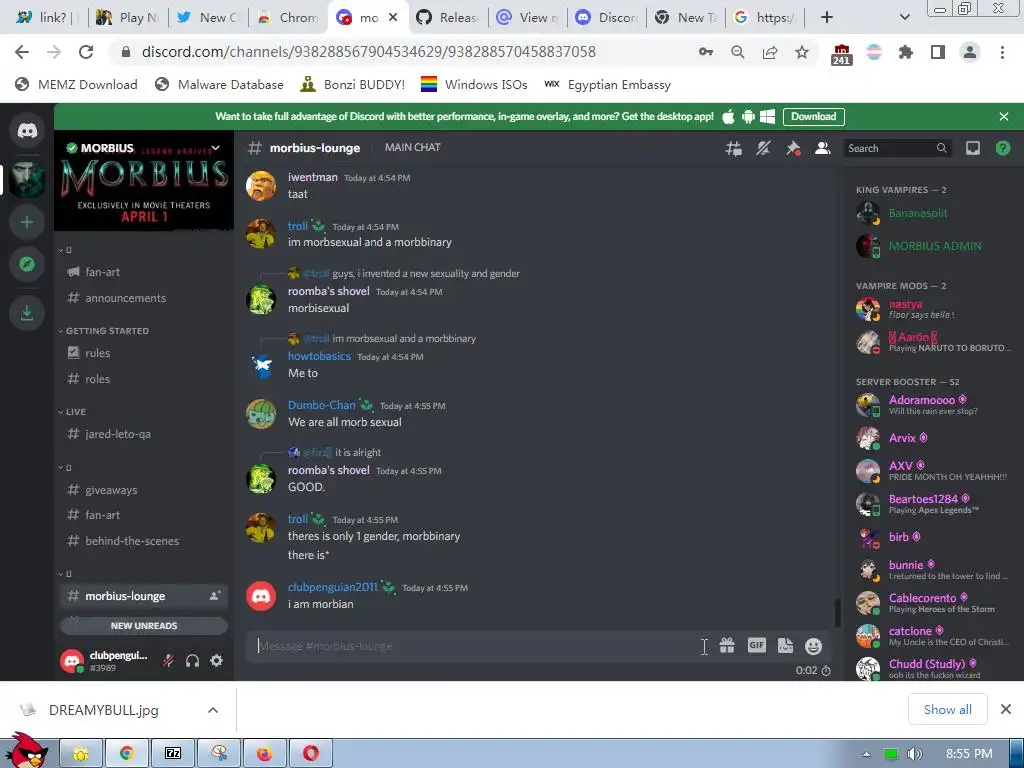1024x768 pixels.
Task: Toggle deafen headphones icon
Action: [192, 661]
